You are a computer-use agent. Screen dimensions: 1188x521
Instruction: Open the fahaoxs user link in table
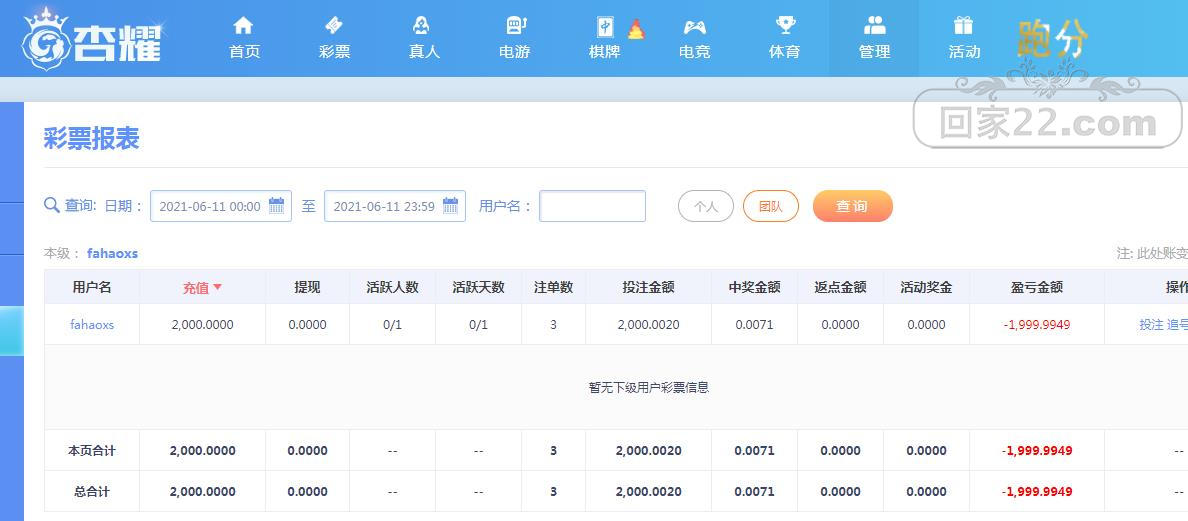(92, 324)
